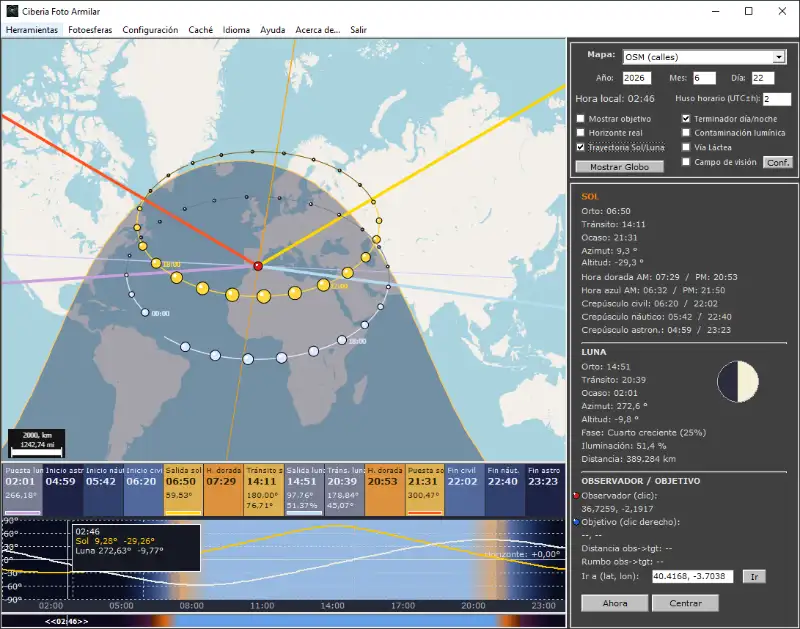This screenshot has width=800, height=629.
Task: Select the Salida sol 06:50 event tile
Action: pos(183,490)
